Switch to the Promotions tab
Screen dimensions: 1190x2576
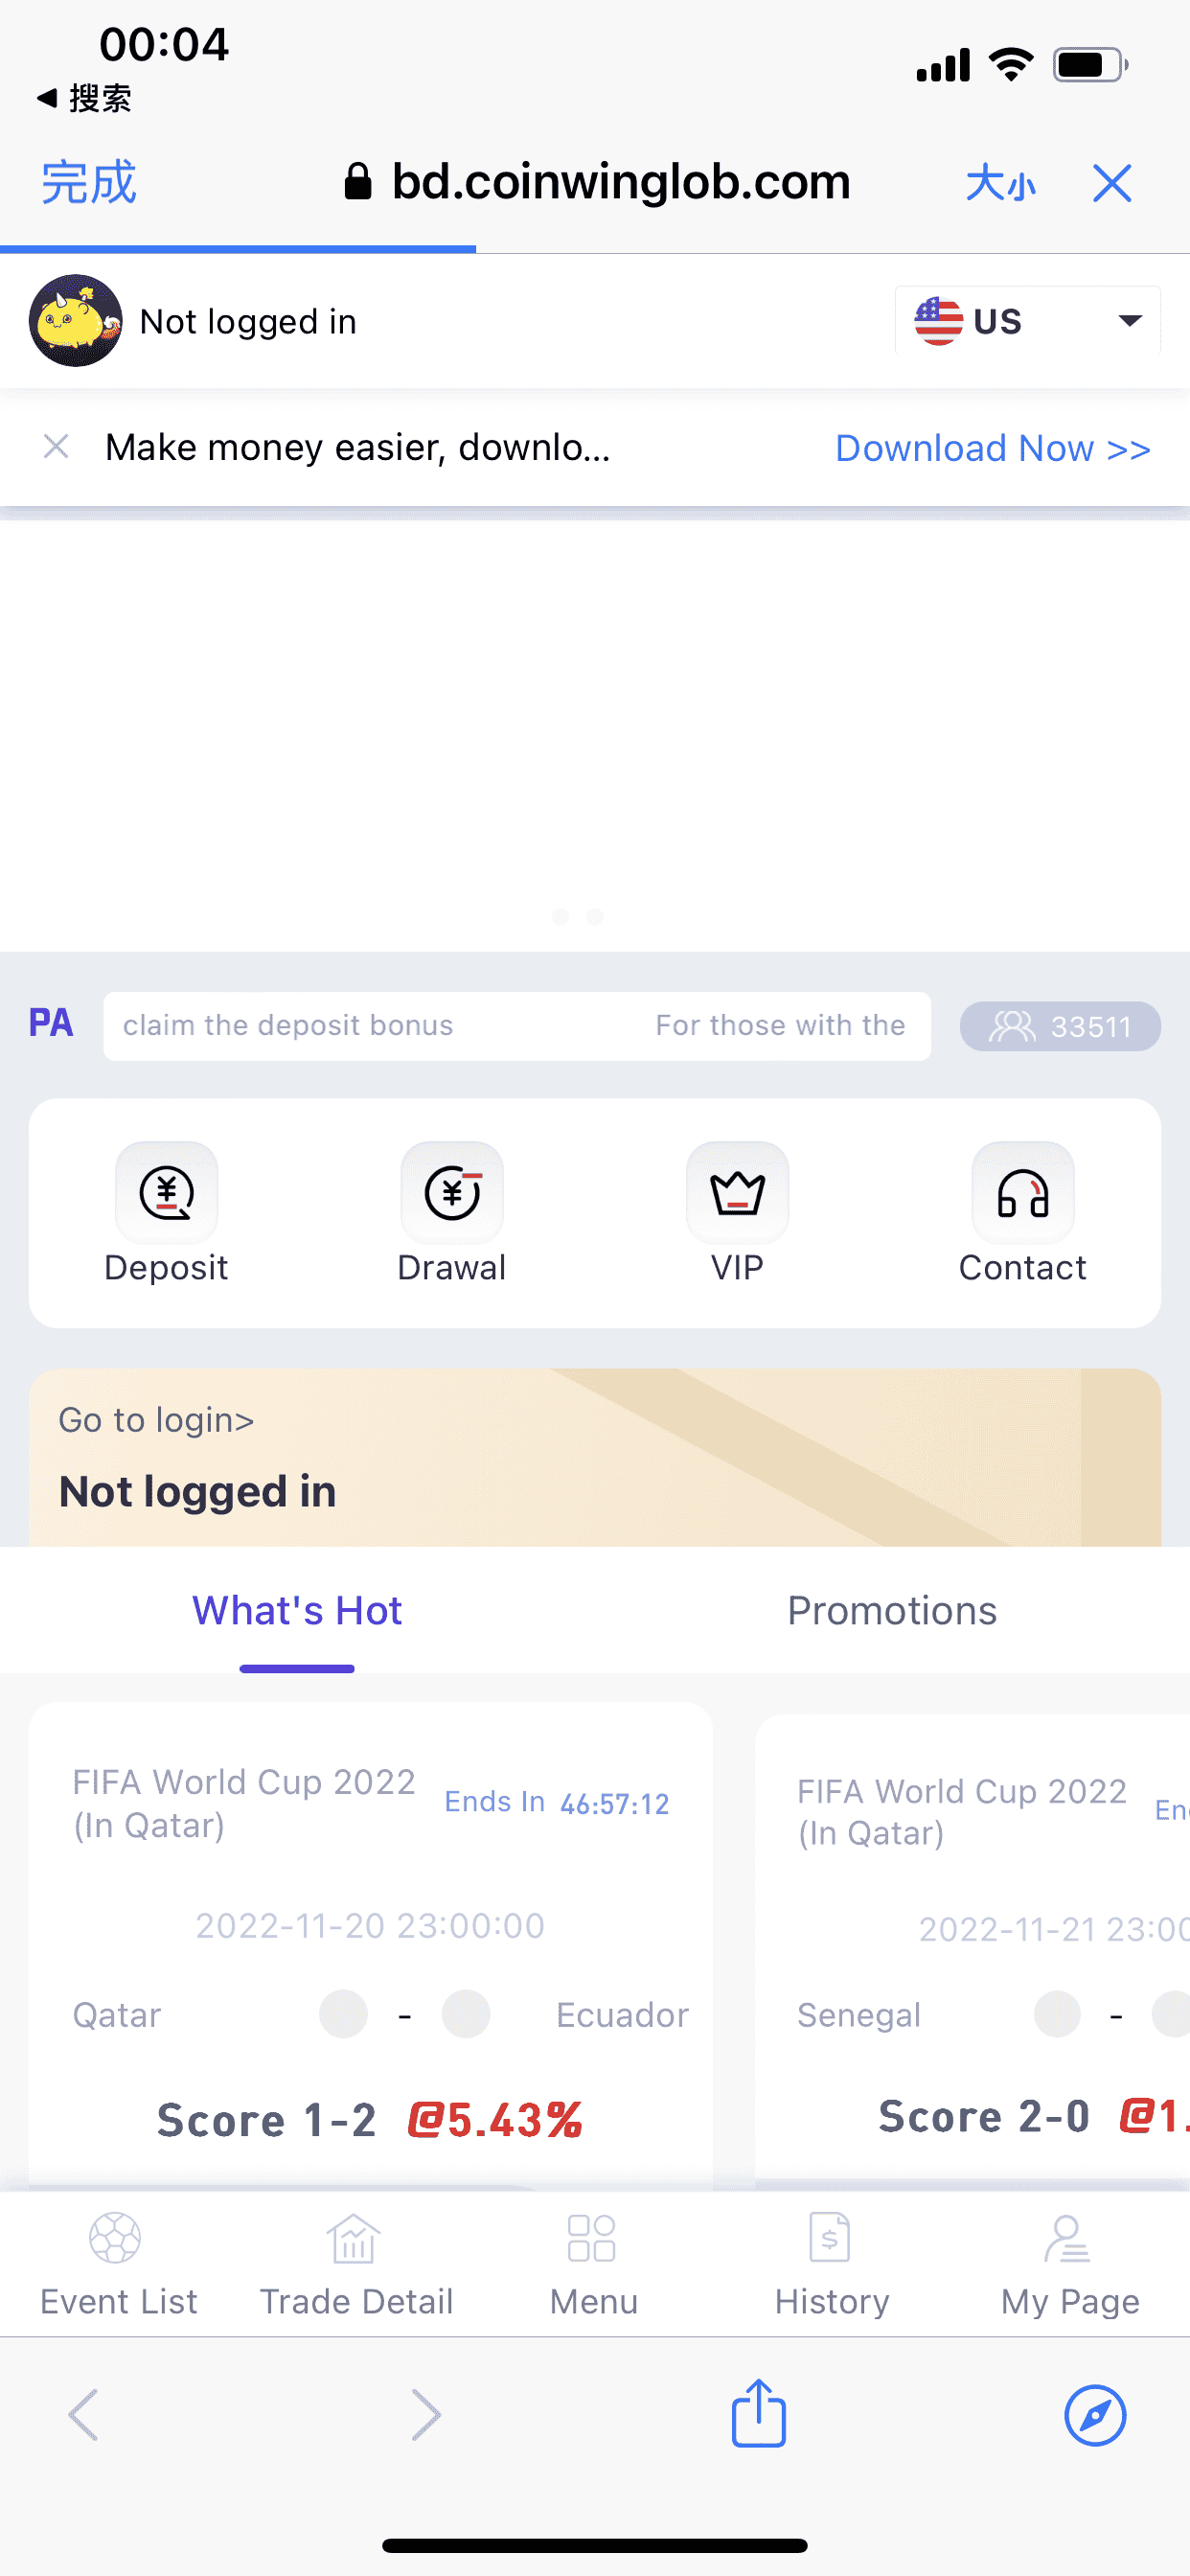point(892,1610)
